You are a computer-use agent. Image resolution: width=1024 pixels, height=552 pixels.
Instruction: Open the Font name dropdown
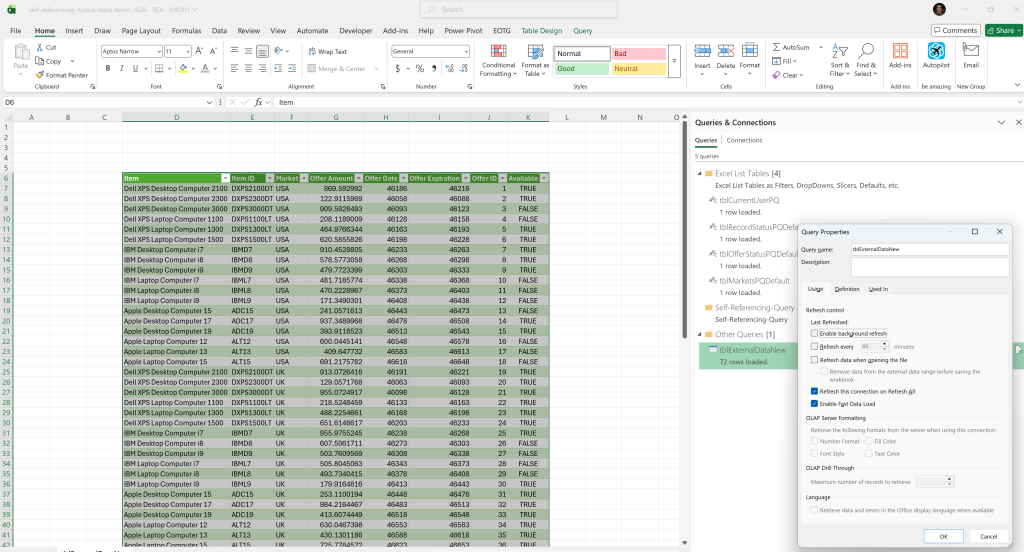(x=159, y=51)
